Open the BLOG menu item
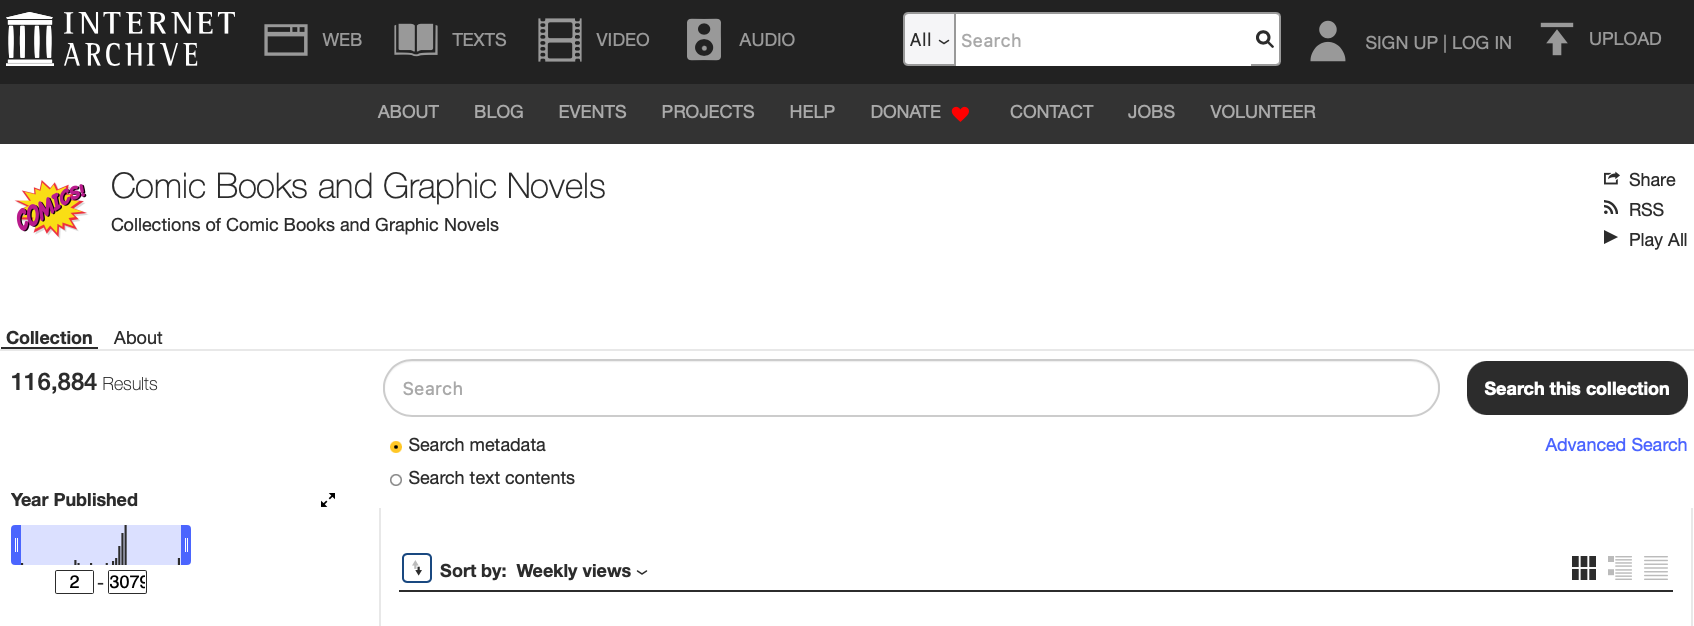 [499, 112]
